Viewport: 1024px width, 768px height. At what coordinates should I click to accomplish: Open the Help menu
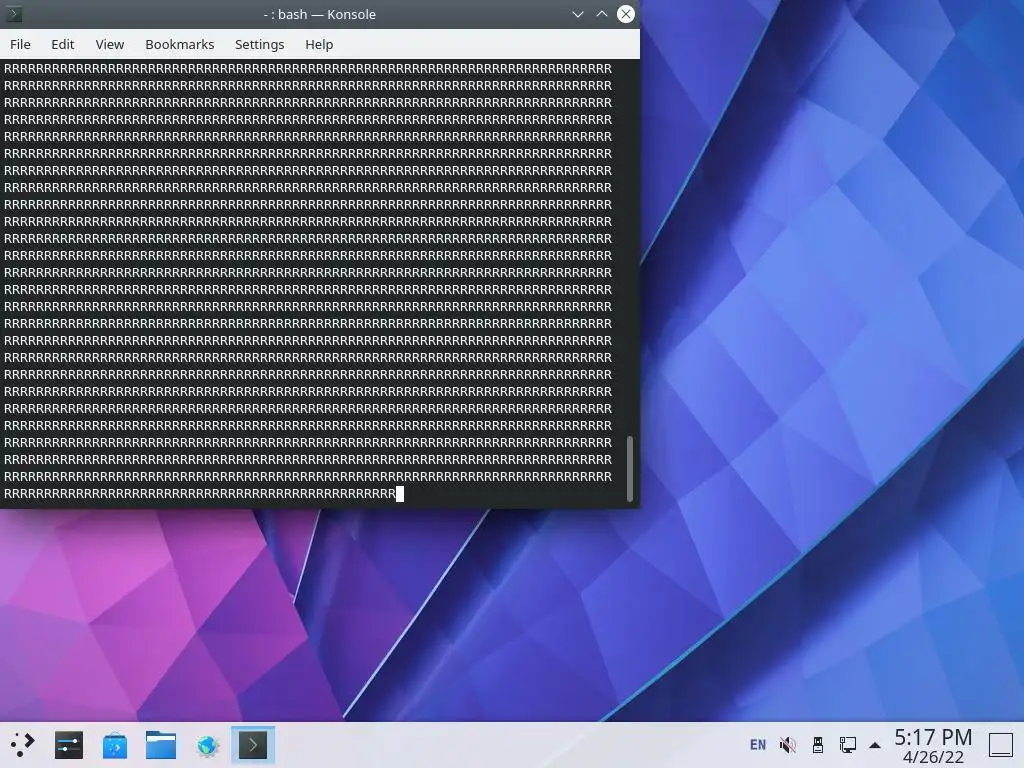(319, 44)
